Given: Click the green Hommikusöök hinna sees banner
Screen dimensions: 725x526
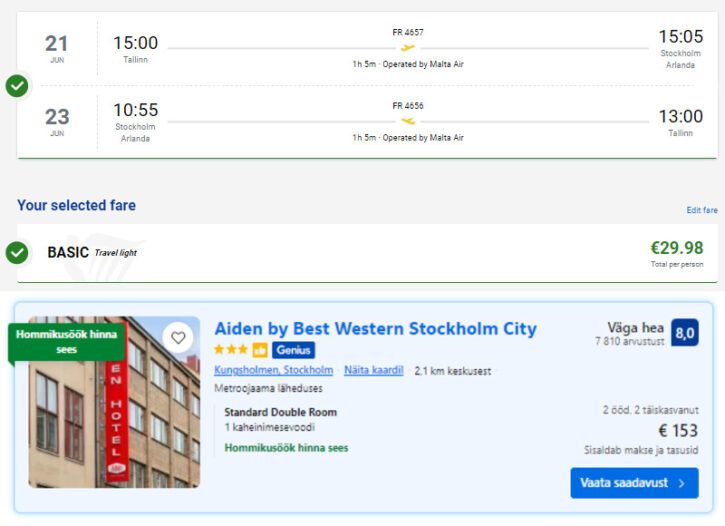Looking at the screenshot, I should pyautogui.click(x=67, y=342).
